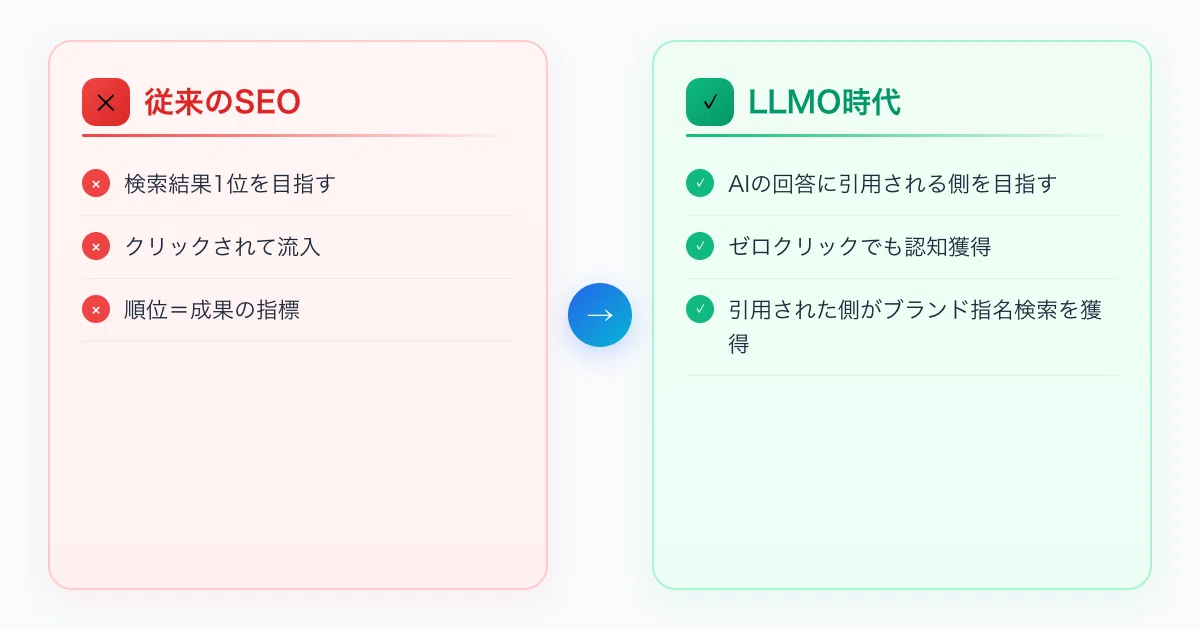Click the red x bullet next to 順位＝成果の指標
This screenshot has height=630, width=1200.
pos(95,310)
